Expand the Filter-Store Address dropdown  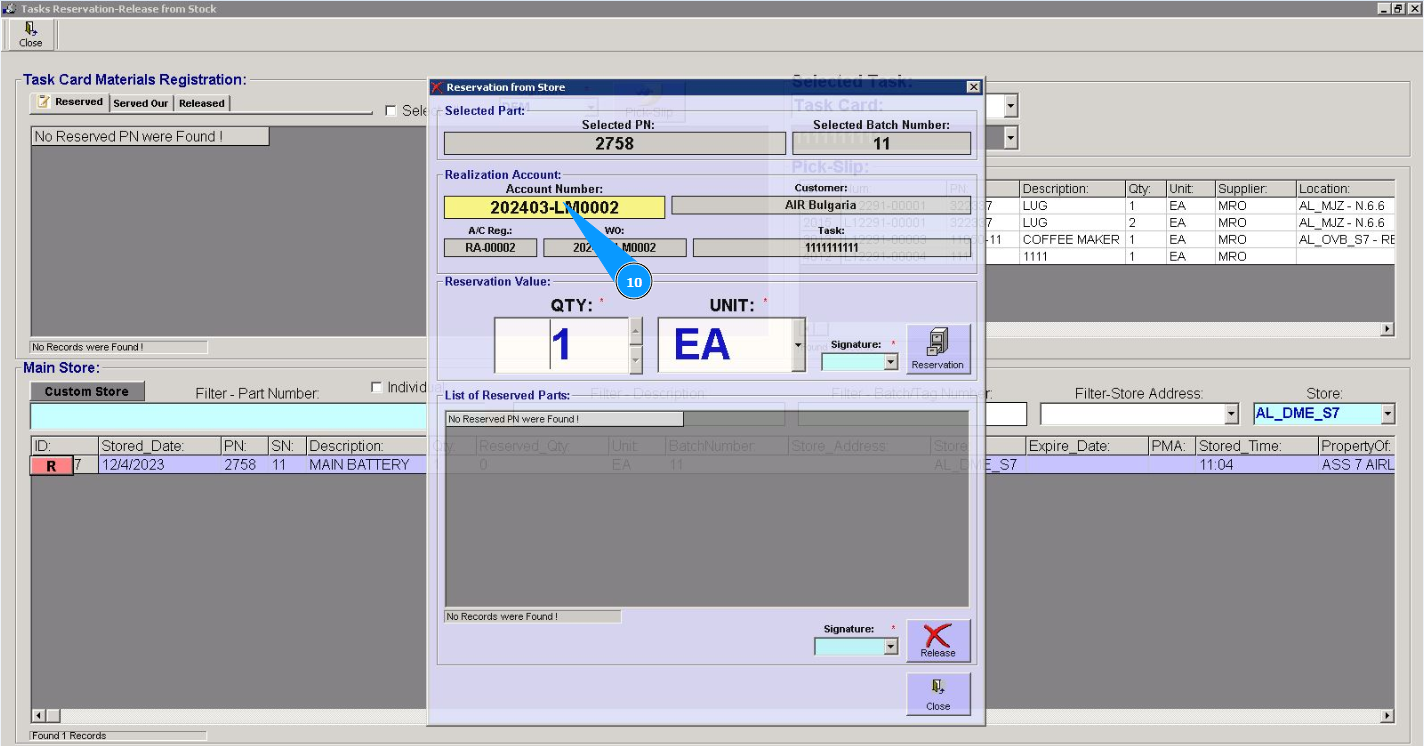click(x=1231, y=414)
